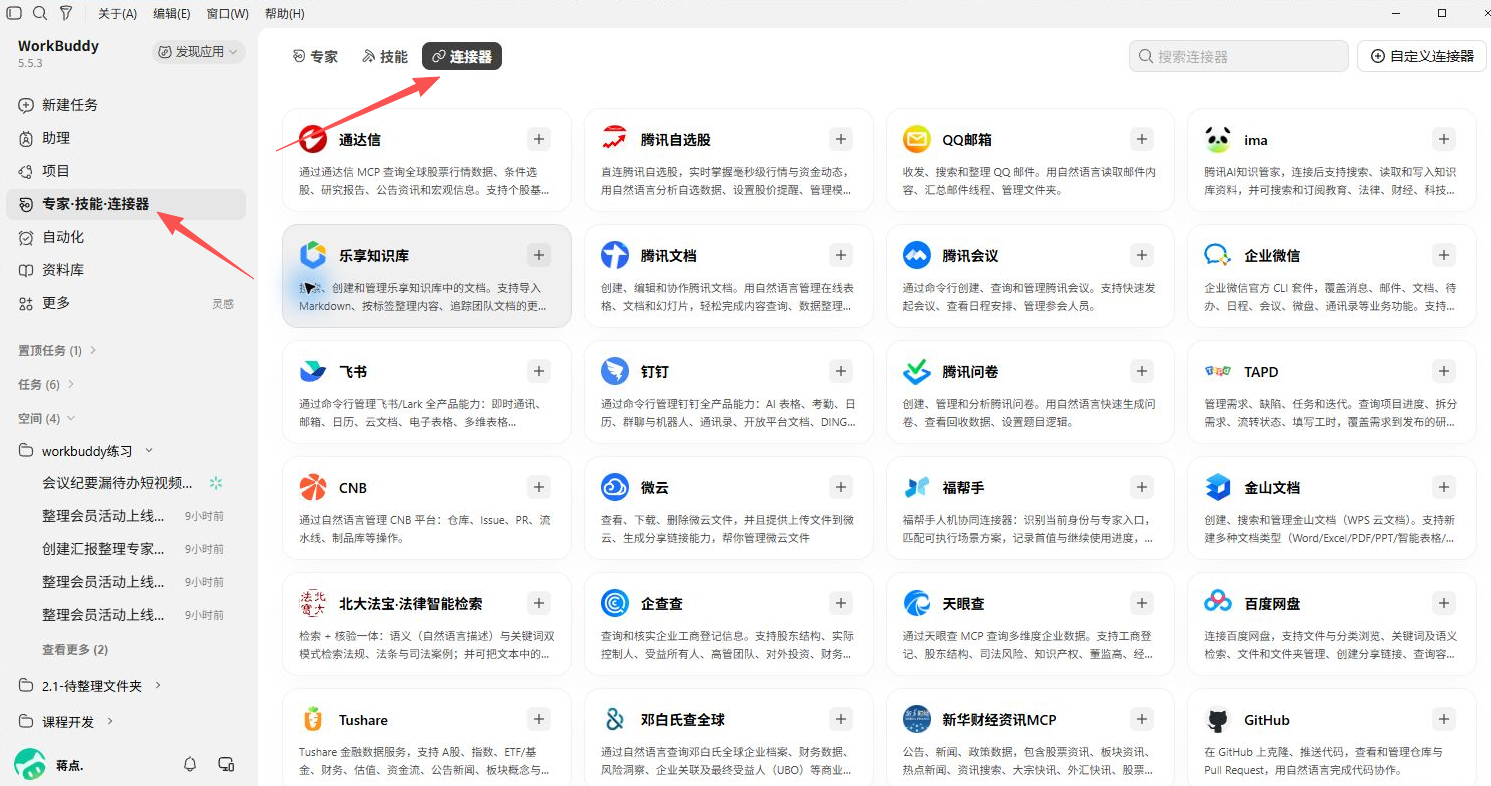
Task: Add the 腾讯文档 connector with its plus button
Action: (841, 255)
